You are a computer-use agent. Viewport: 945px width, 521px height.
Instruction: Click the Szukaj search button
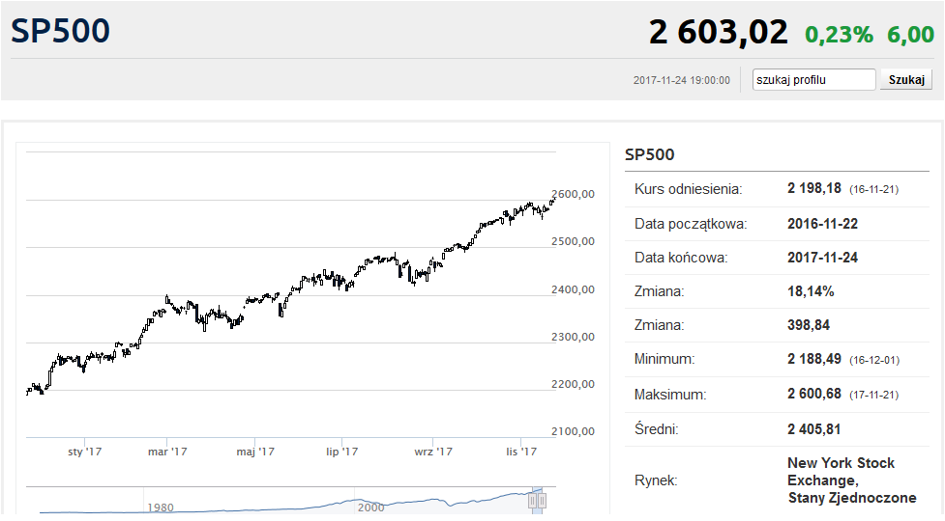point(906,80)
